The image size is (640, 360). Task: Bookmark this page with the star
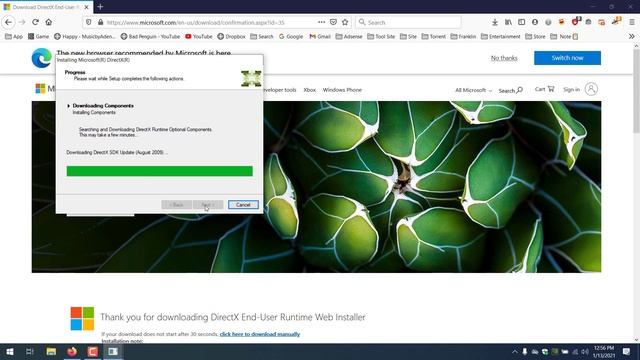point(345,22)
